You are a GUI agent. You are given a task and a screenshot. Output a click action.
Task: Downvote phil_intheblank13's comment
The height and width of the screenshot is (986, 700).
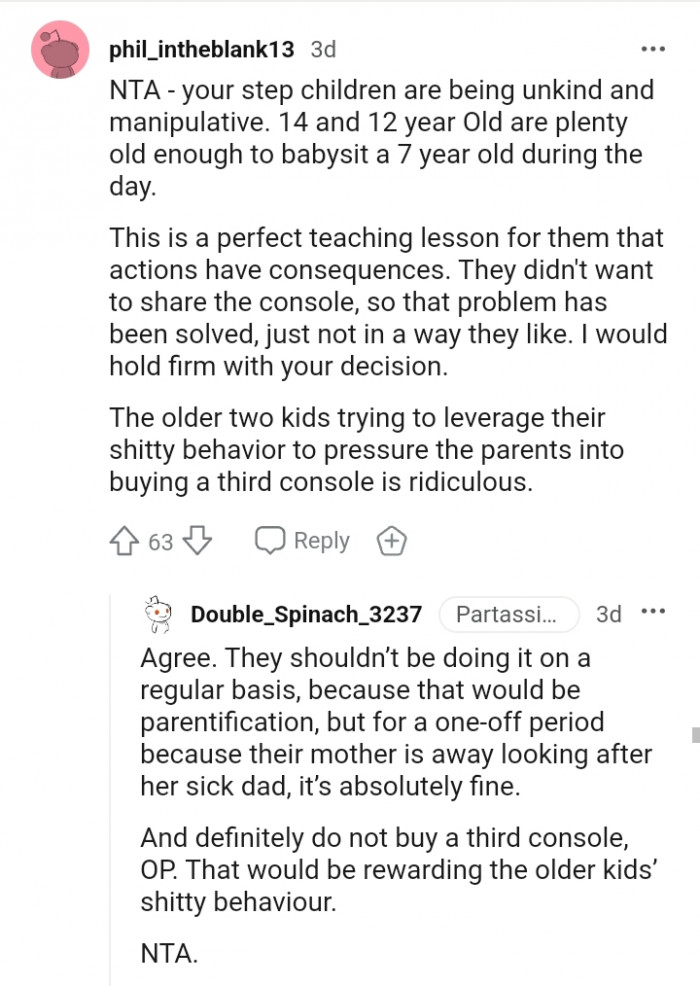pyautogui.click(x=198, y=540)
